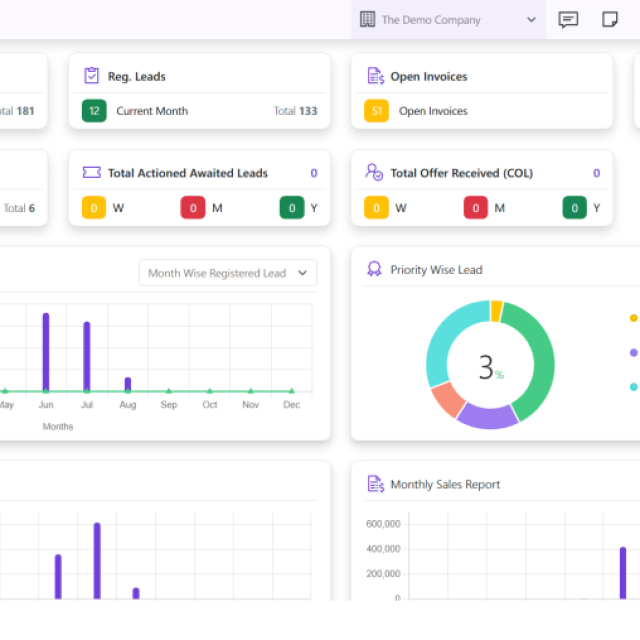Click the 600,000 axis label
Viewport: 640px width, 640px height.
(383, 524)
